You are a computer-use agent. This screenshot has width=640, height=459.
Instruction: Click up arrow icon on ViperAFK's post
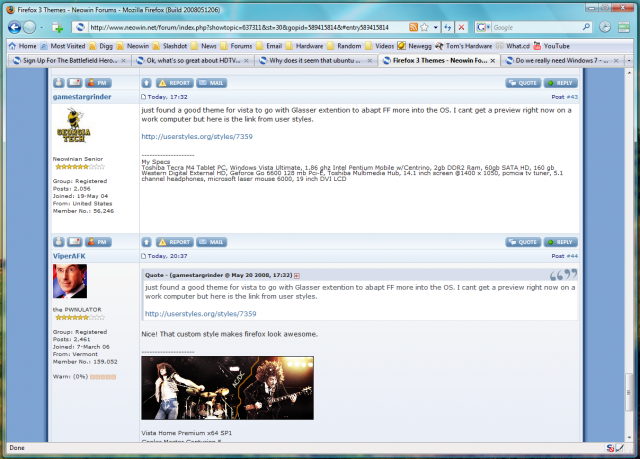point(146,242)
